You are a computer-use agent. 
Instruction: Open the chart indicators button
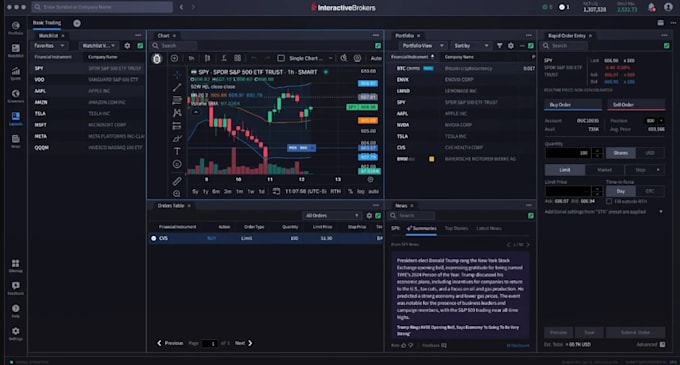224,58
